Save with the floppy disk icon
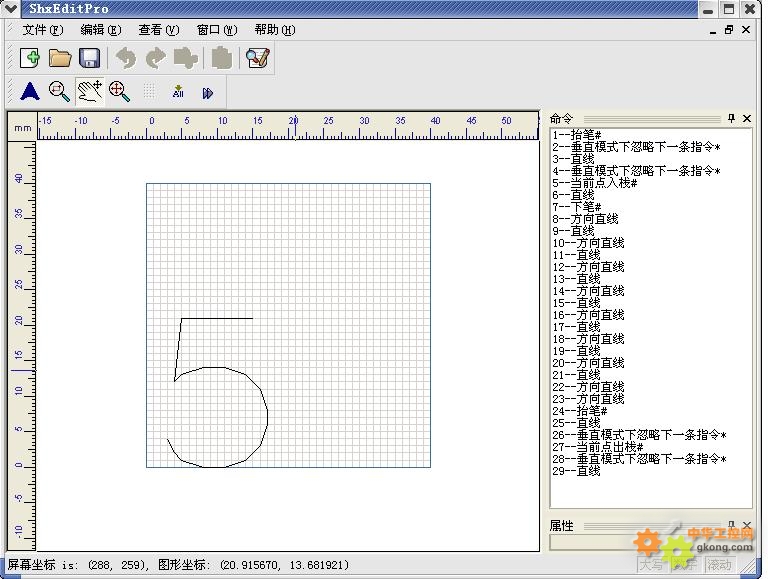768x579 pixels. coord(90,58)
